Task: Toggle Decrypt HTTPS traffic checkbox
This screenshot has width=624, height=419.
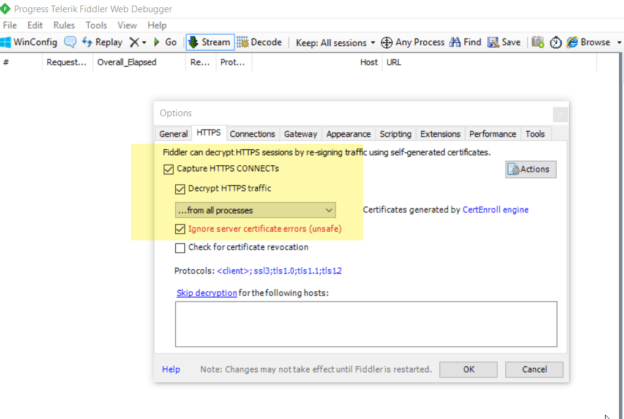Action: pos(180,189)
